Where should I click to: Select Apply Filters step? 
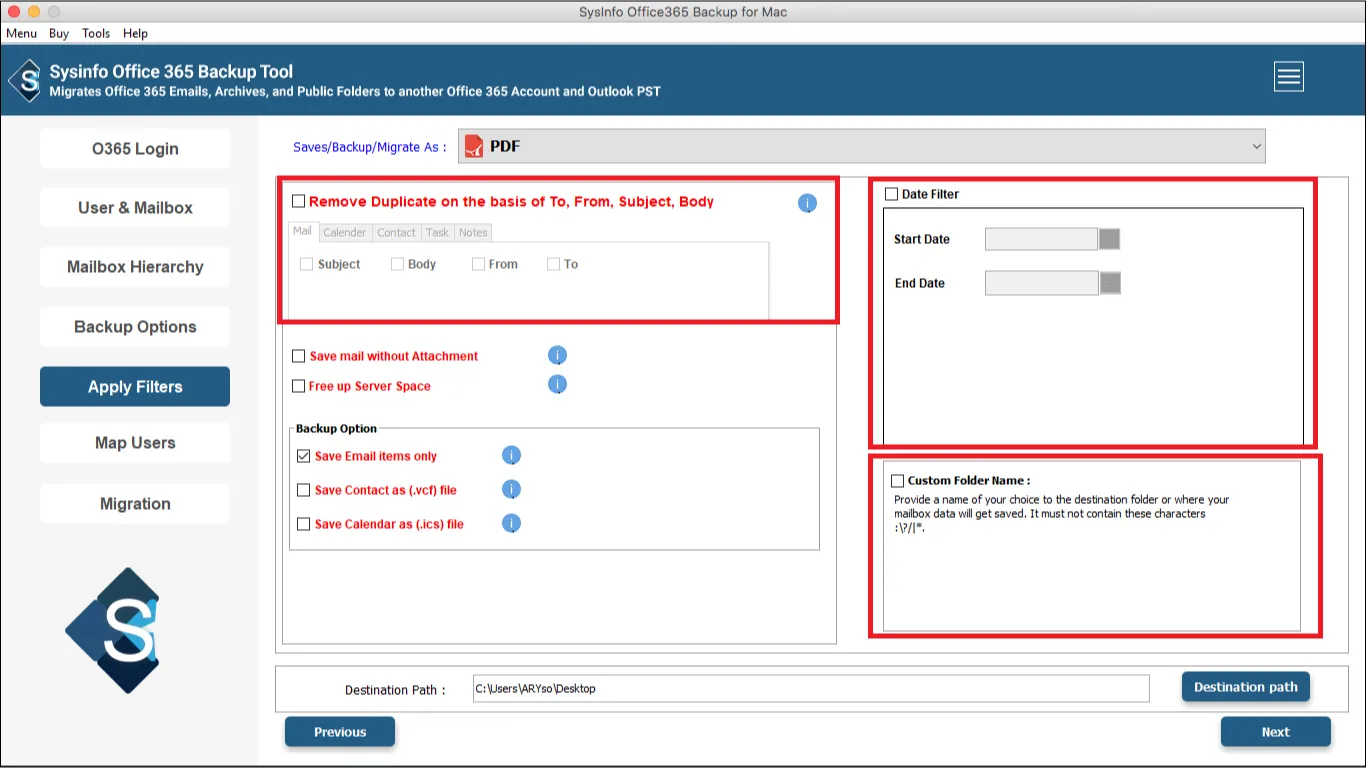click(x=135, y=387)
